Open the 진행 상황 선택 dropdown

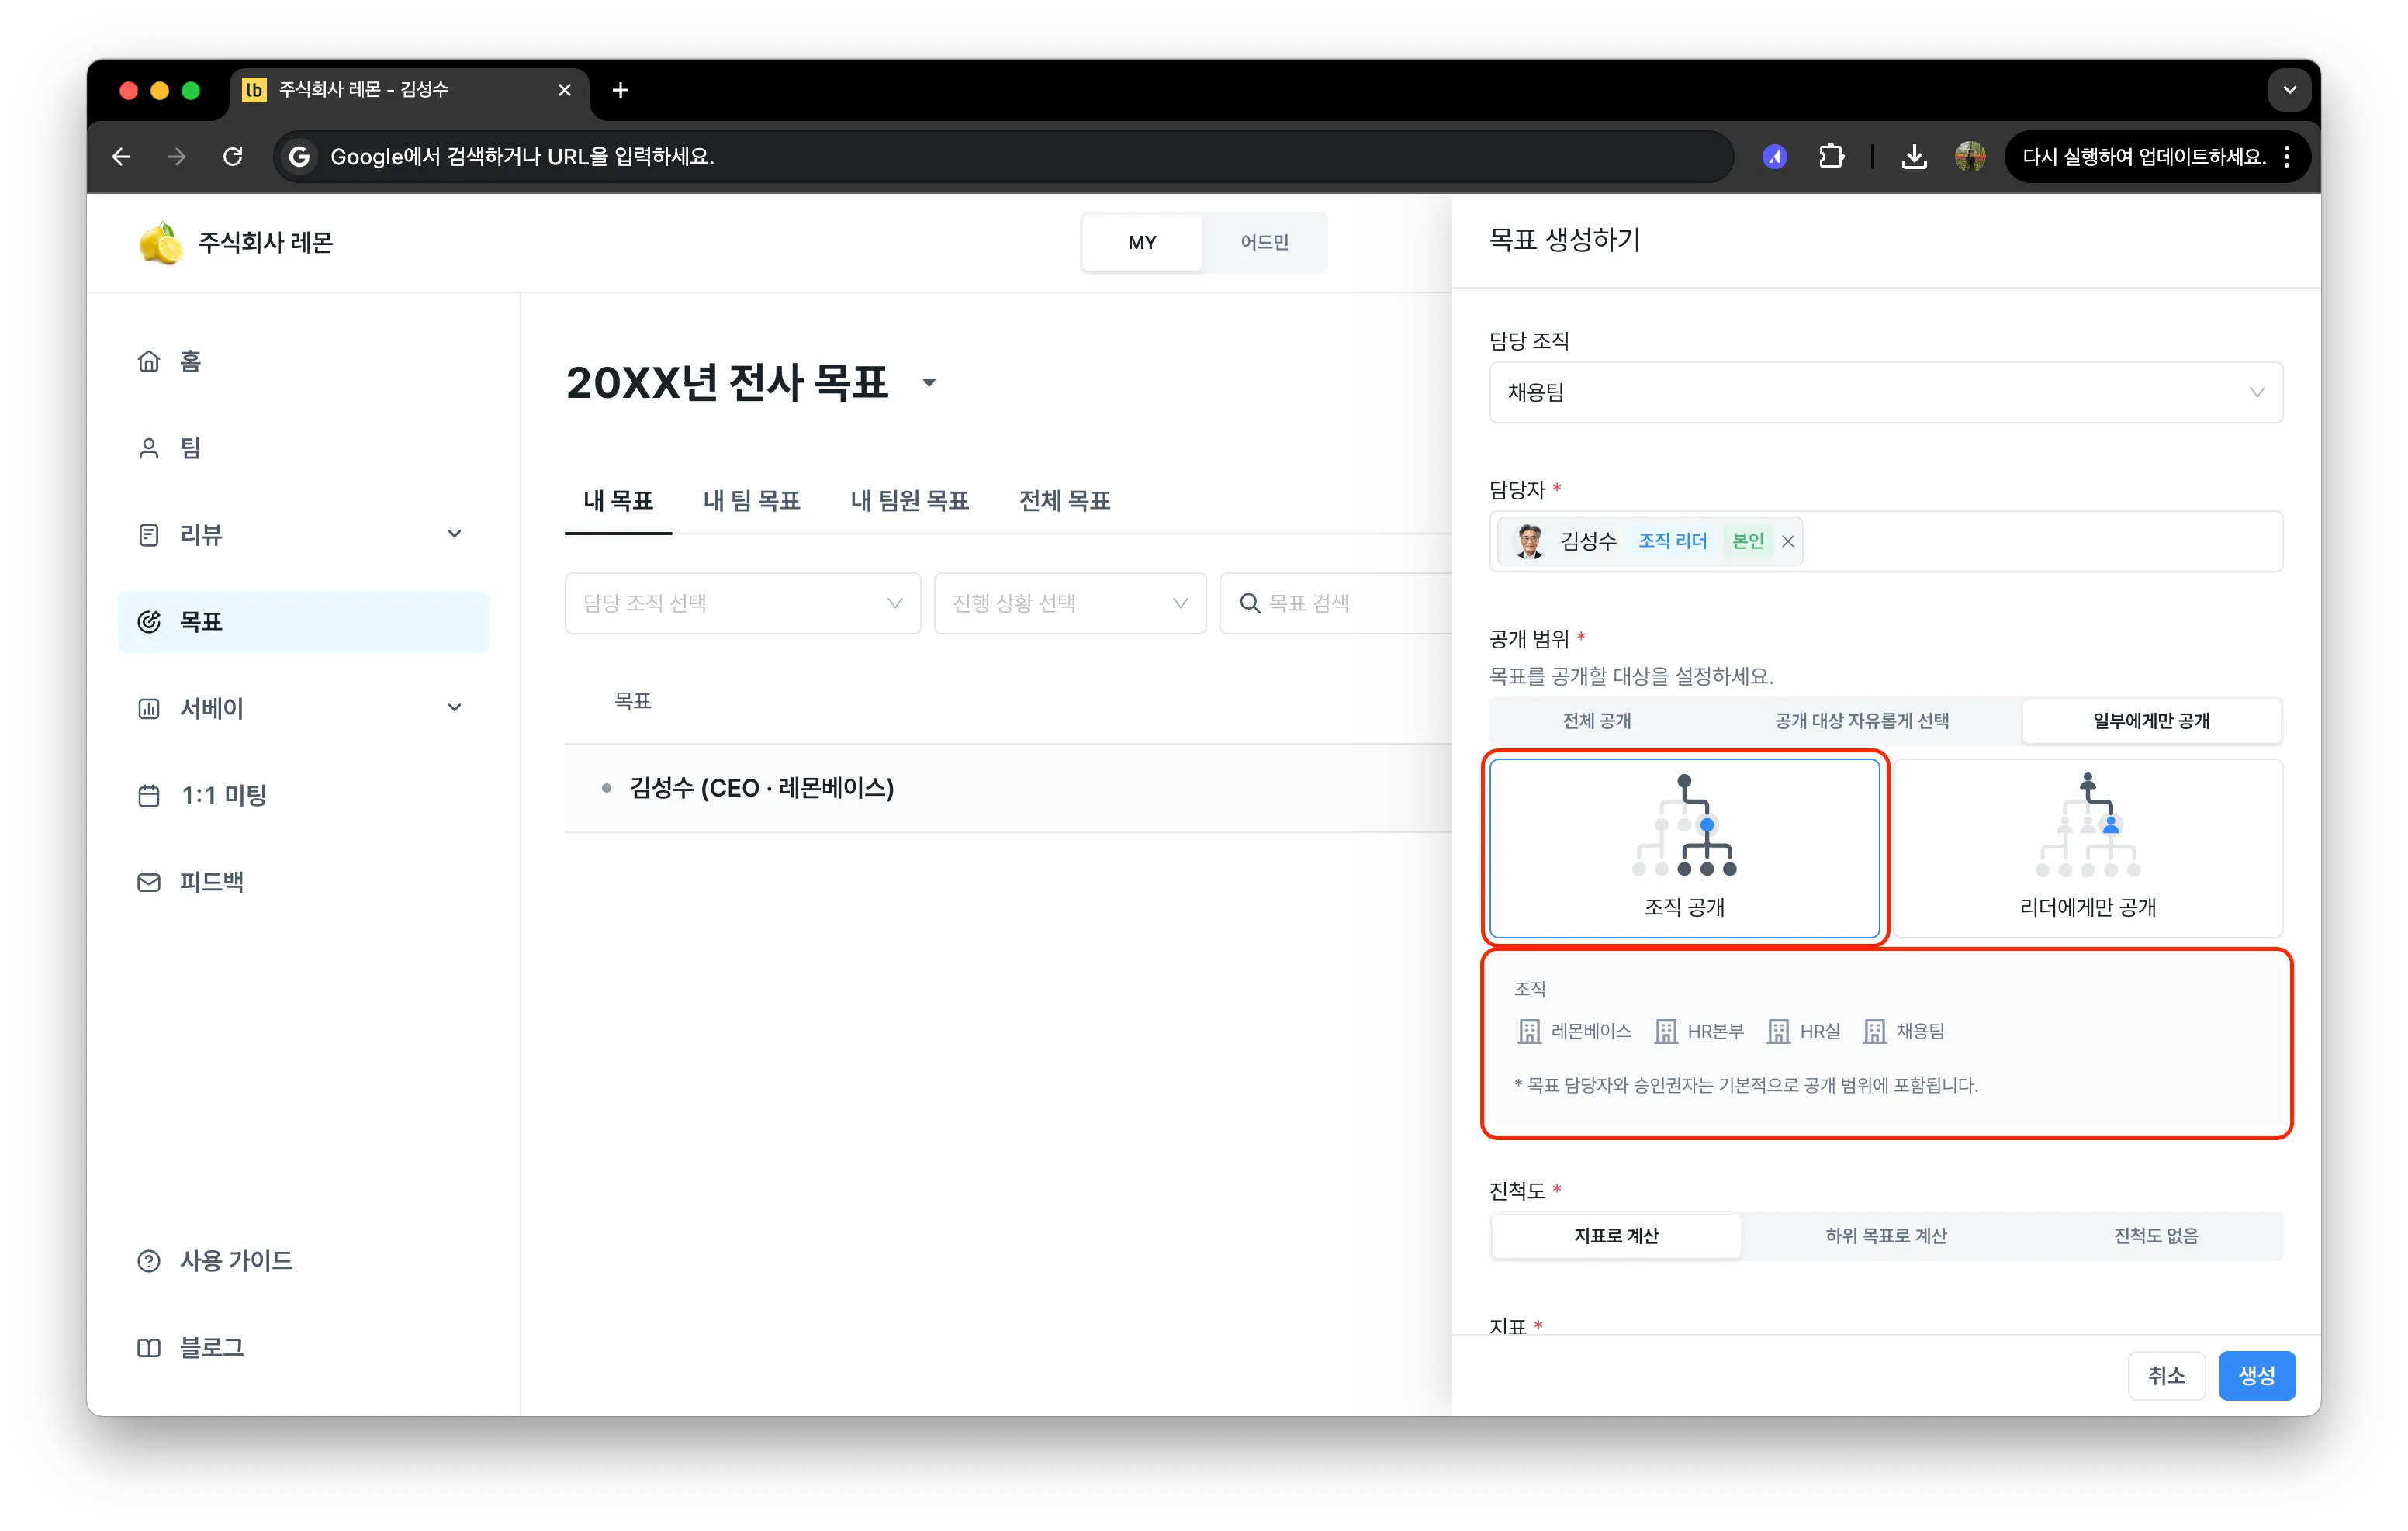[1069, 603]
